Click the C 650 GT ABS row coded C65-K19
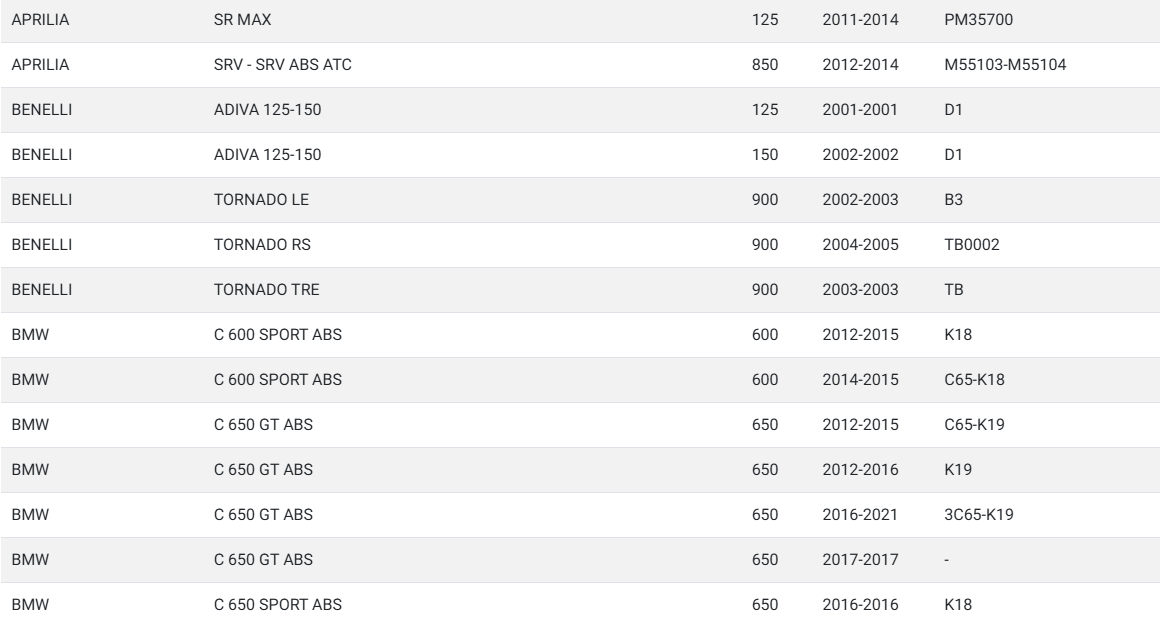Image resolution: width=1160 pixels, height=623 pixels. tap(580, 425)
